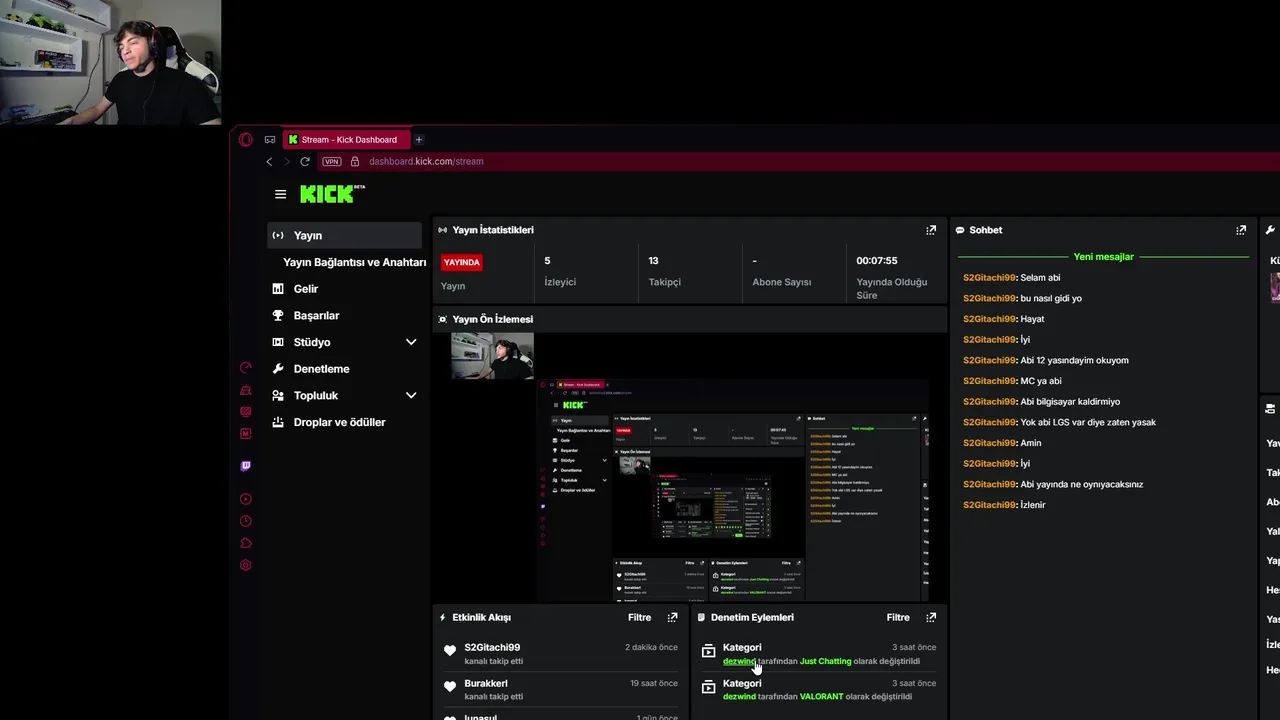This screenshot has height=720, width=1280.
Task: Open Filtre in Denetim Eylemleri panel
Action: [898, 618]
